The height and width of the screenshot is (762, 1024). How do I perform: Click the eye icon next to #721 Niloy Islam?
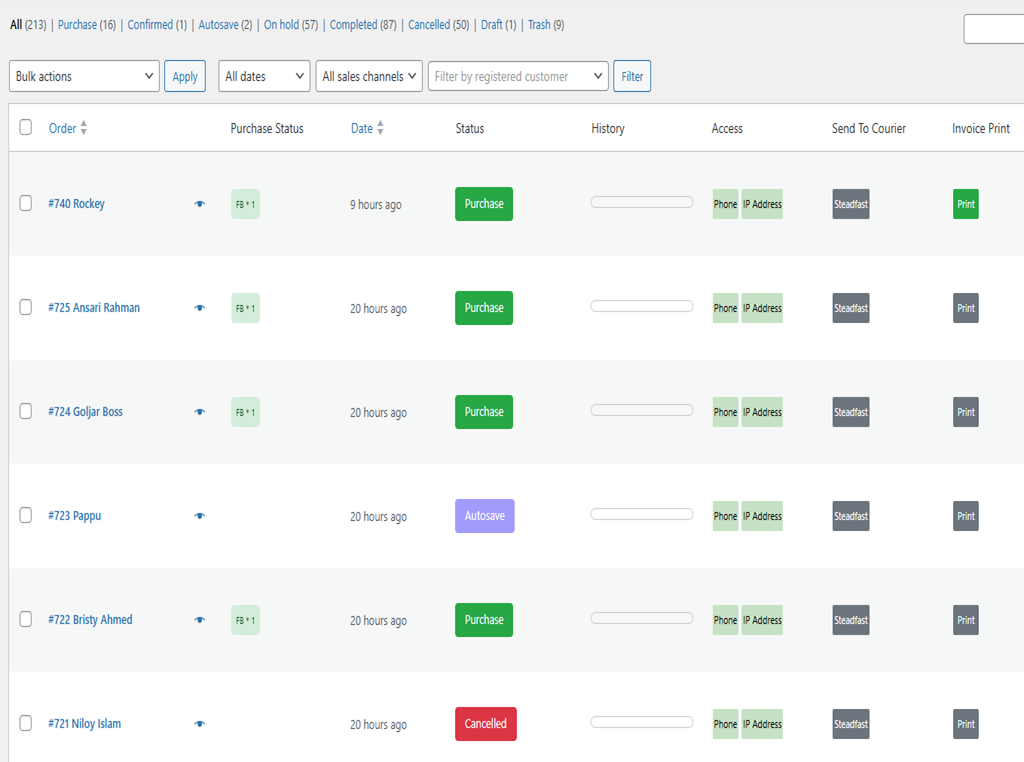pos(199,724)
